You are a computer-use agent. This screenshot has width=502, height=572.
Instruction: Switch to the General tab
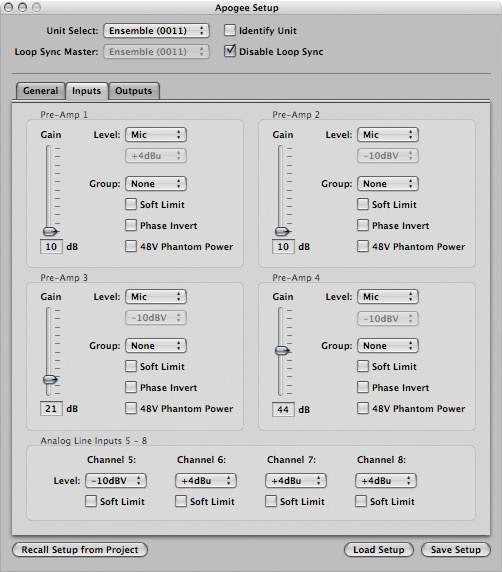coord(40,90)
